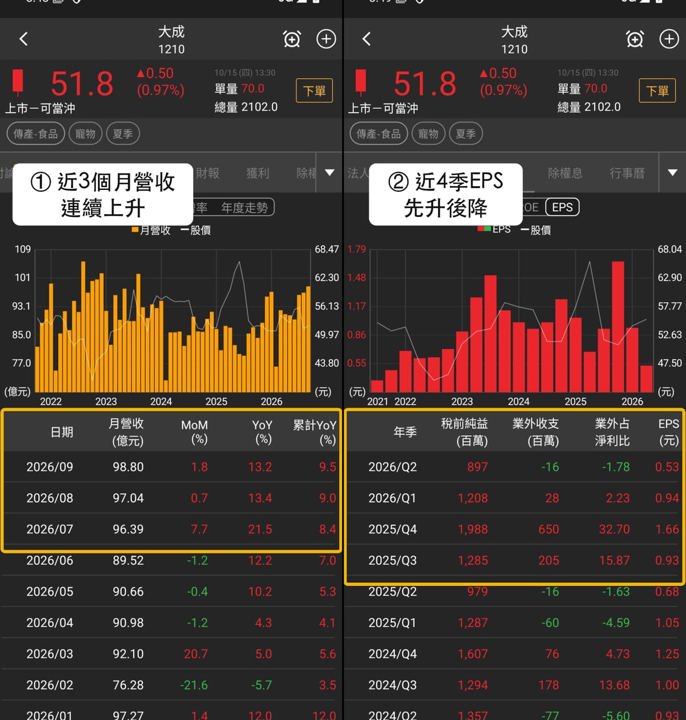
Task: Select 2026/06 revenue row
Action: pos(171,561)
